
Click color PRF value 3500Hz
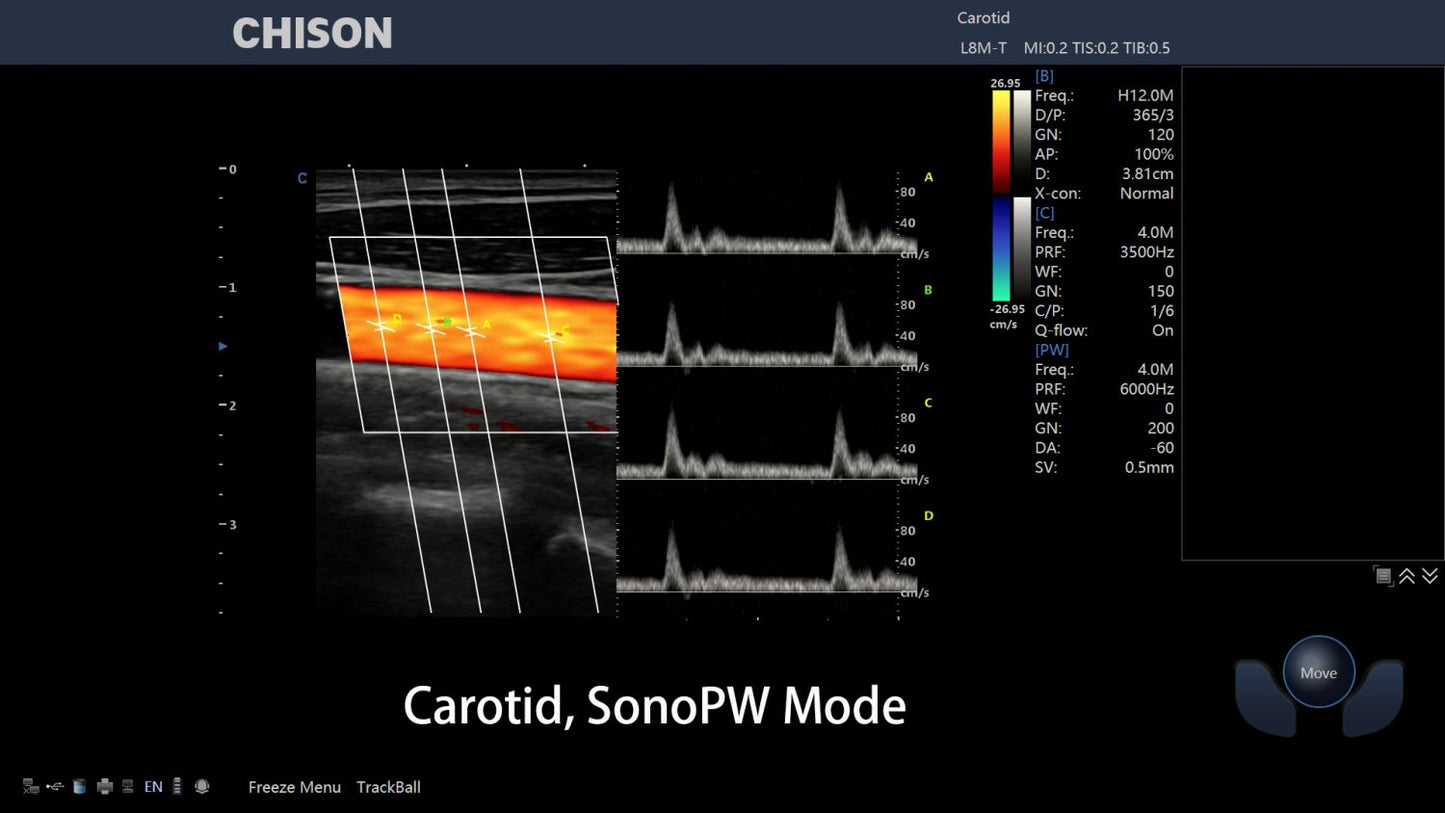1147,252
